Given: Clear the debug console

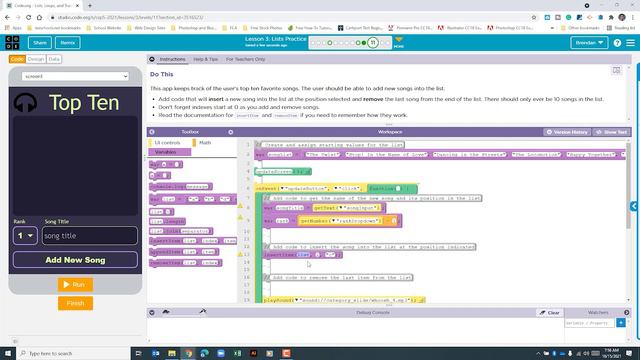Looking at the screenshot, I should (549, 313).
